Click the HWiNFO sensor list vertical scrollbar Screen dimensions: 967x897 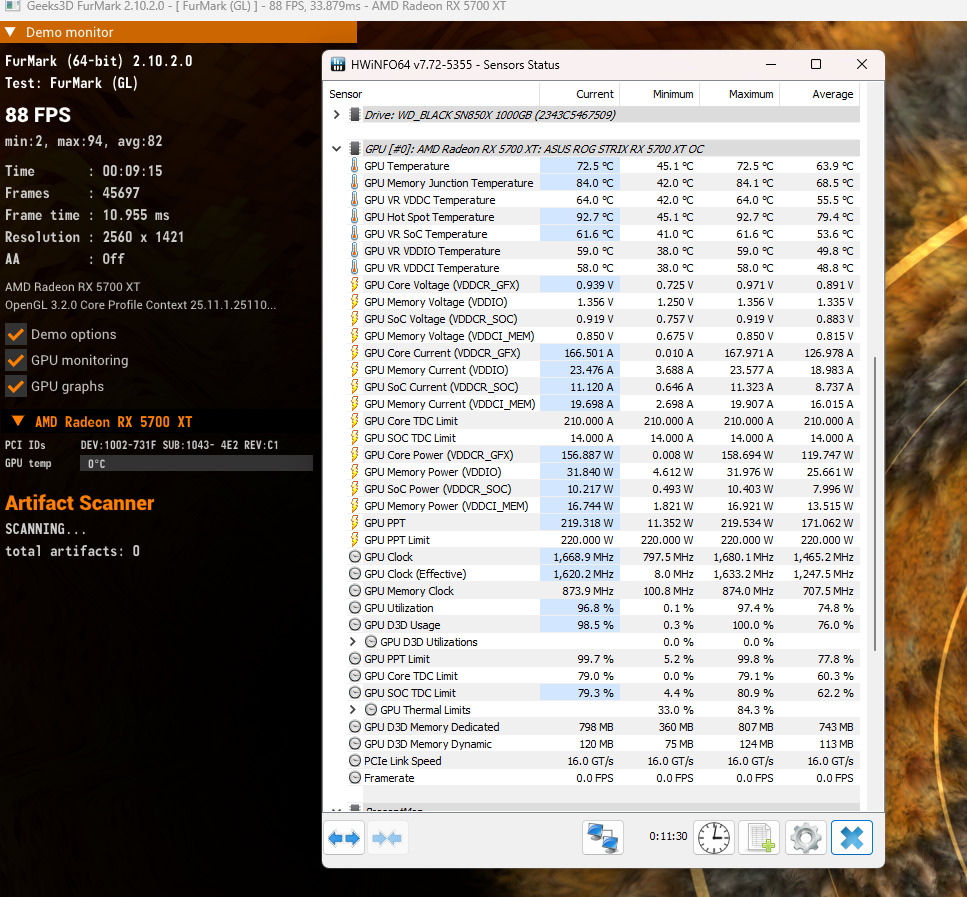point(874,503)
